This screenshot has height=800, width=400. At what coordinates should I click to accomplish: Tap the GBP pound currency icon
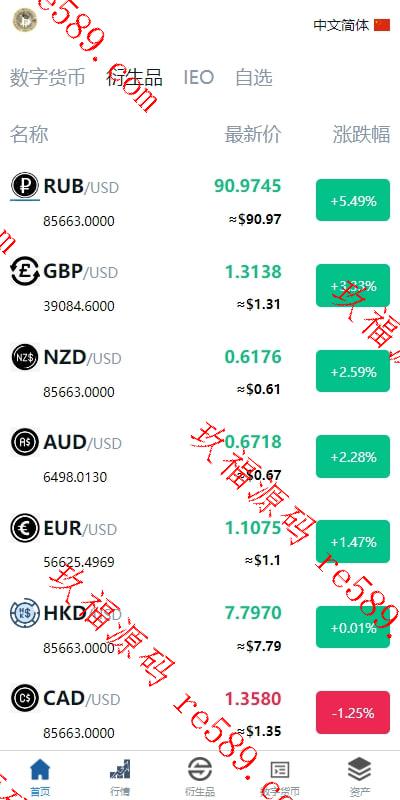[x=24, y=271]
